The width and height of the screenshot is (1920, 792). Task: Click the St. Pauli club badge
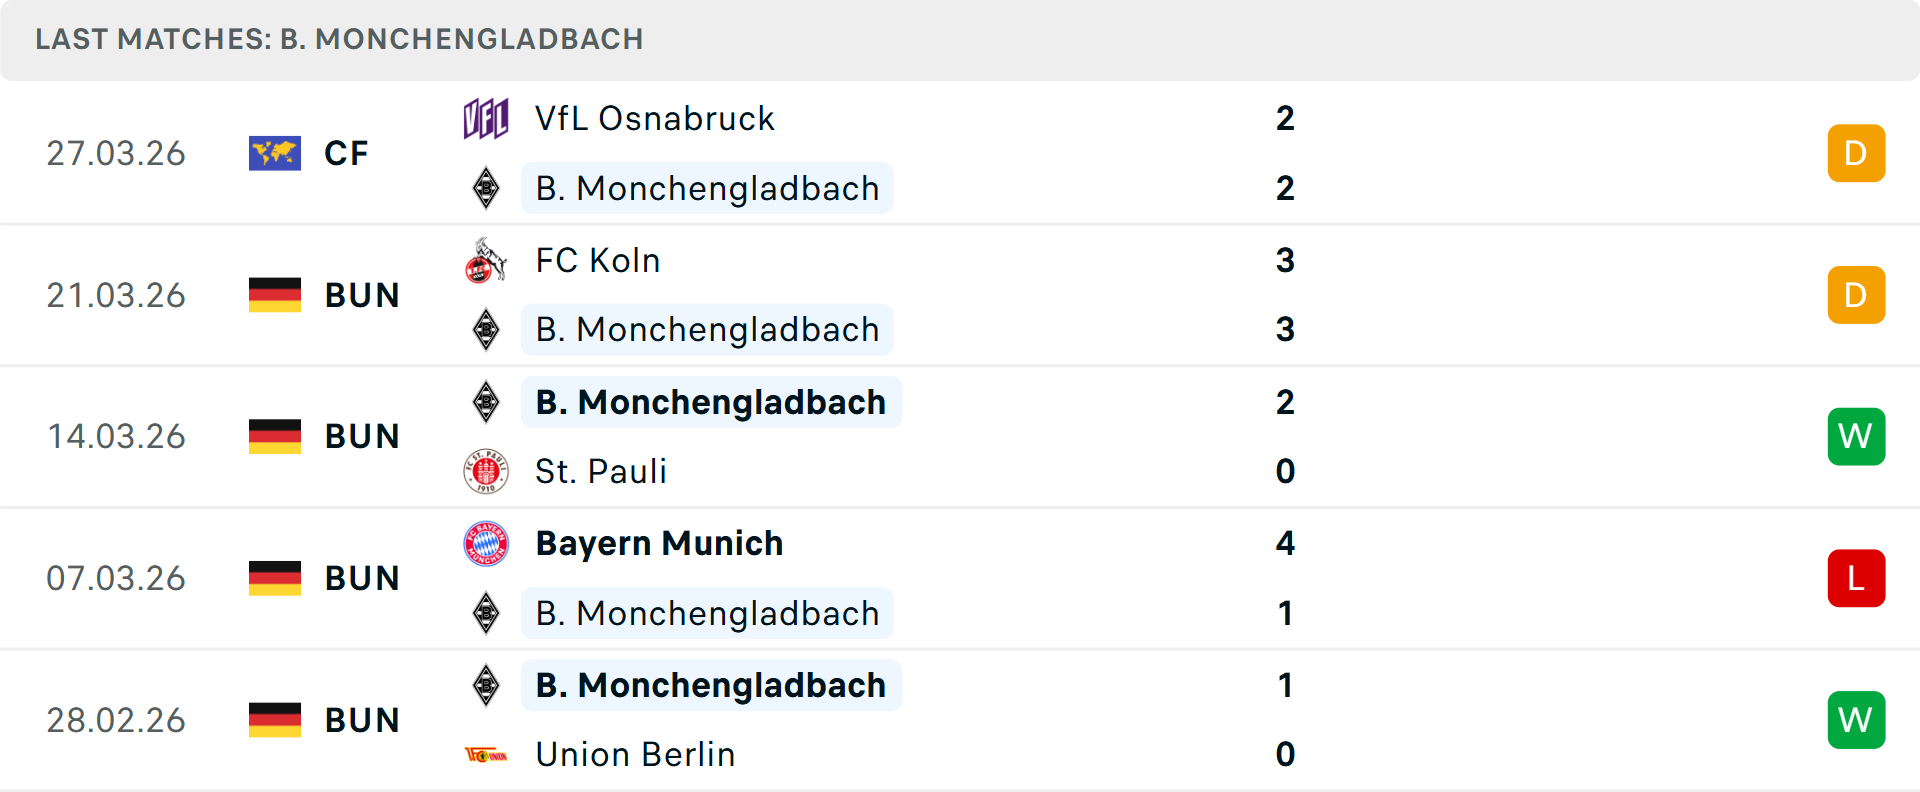point(486,471)
